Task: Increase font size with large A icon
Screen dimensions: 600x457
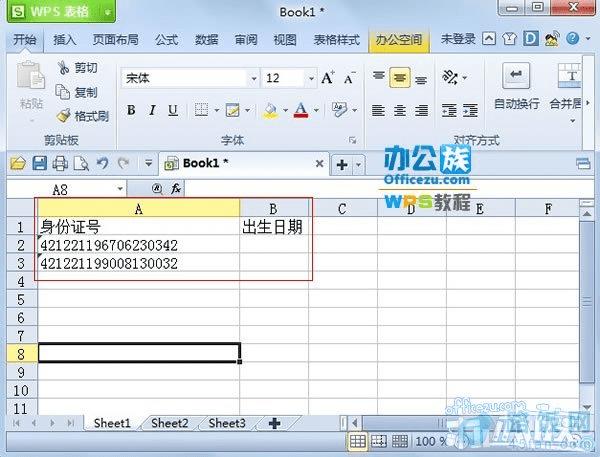Action: [328, 78]
